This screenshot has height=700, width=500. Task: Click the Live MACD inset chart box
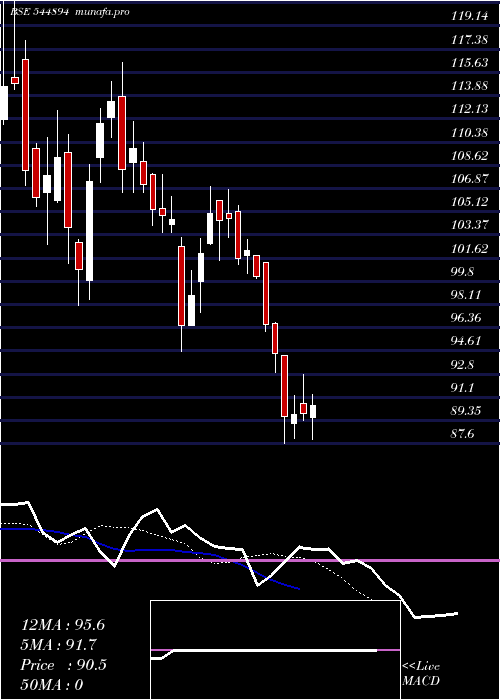pyautogui.click(x=275, y=650)
